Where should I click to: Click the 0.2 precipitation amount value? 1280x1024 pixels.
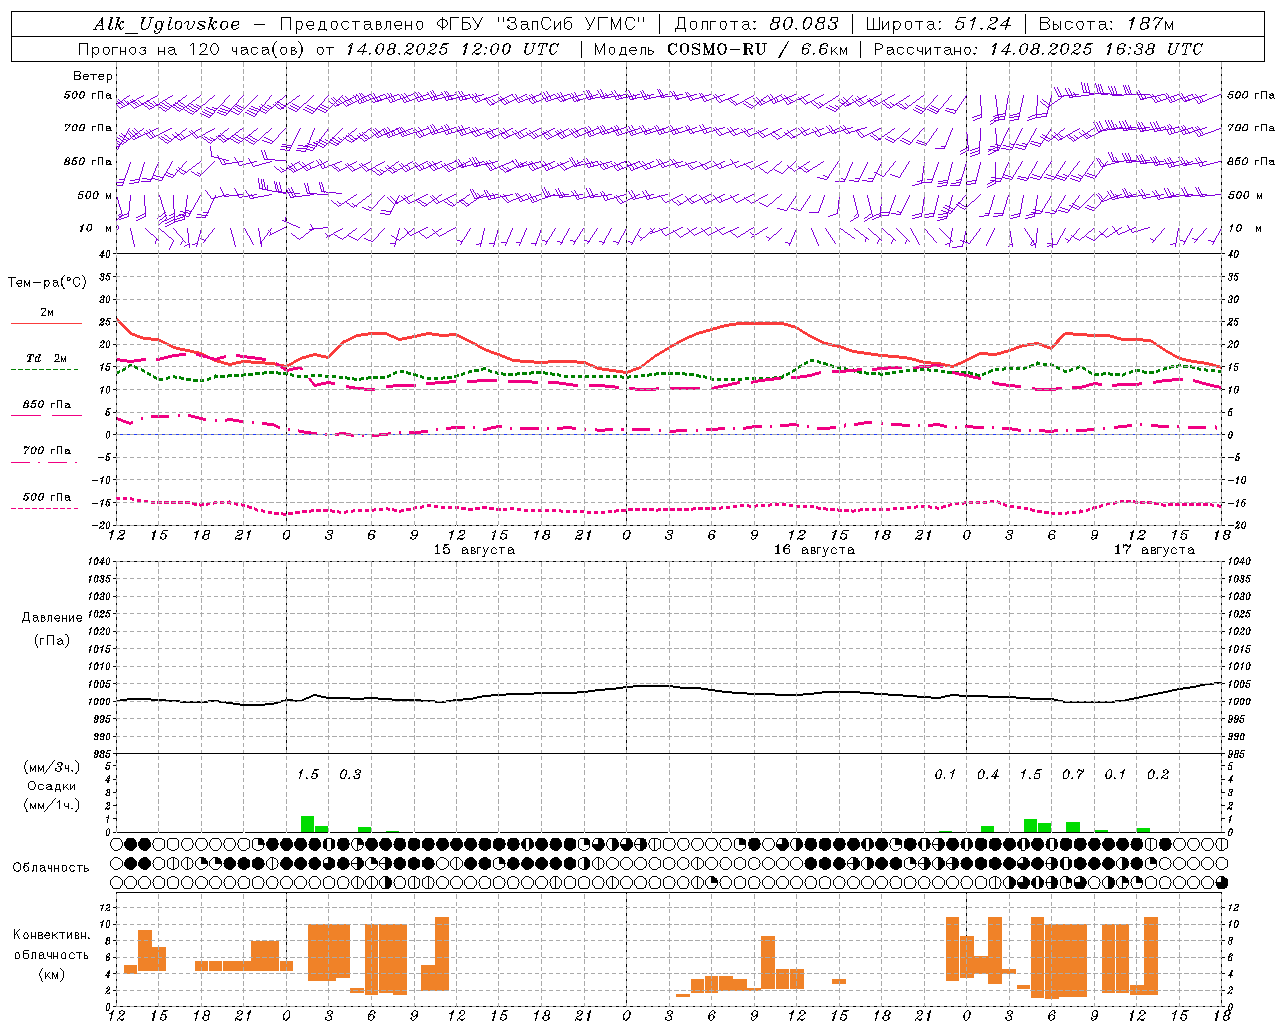click(1158, 775)
